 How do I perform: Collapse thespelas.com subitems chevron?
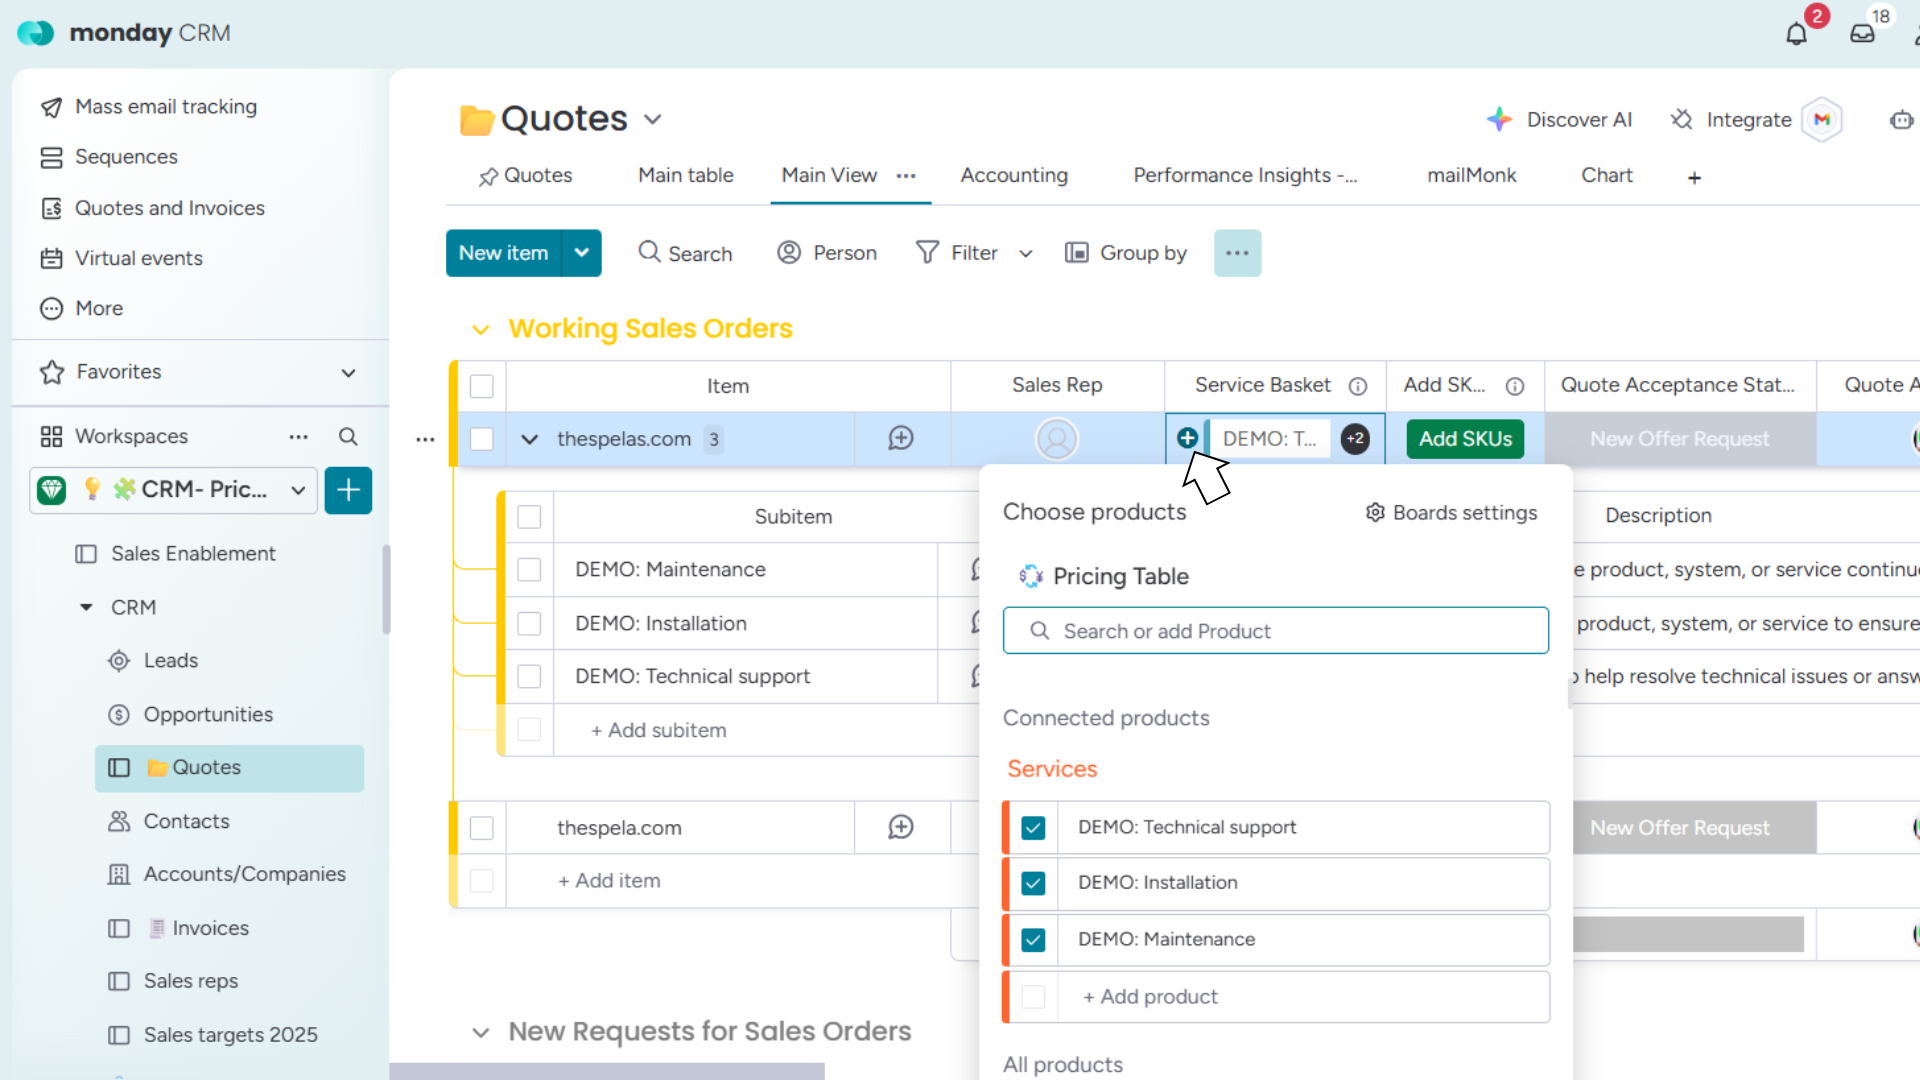pos(530,439)
